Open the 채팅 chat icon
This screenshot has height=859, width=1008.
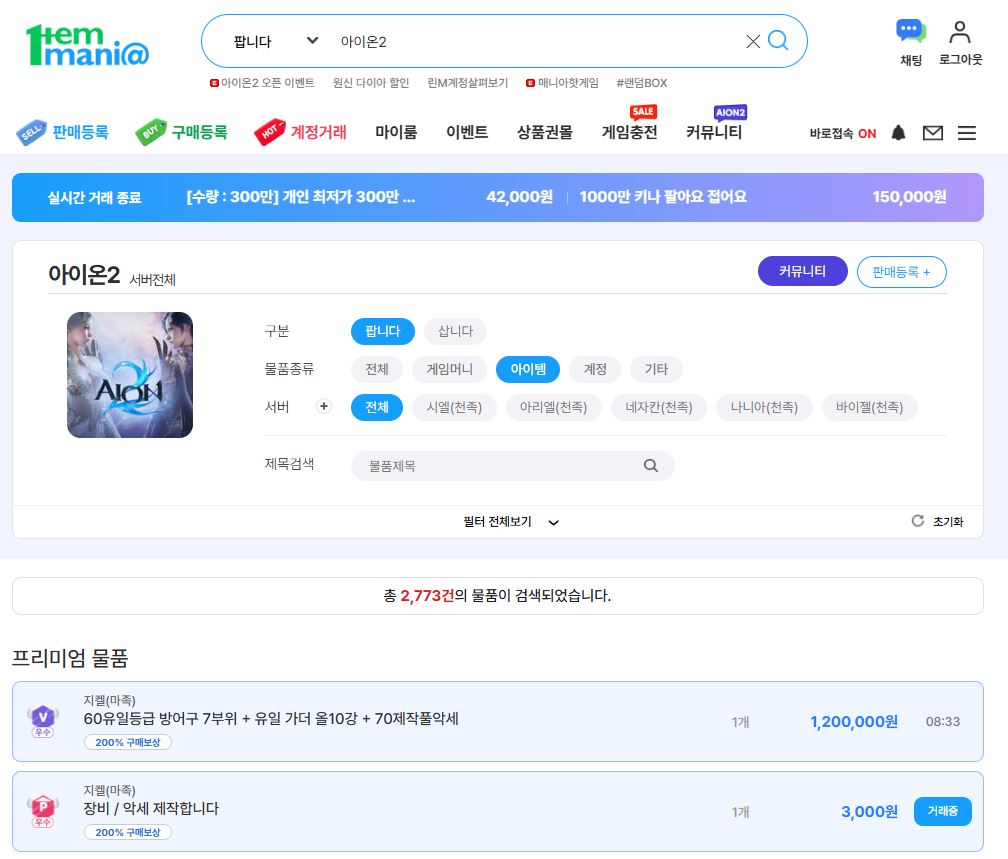[911, 31]
